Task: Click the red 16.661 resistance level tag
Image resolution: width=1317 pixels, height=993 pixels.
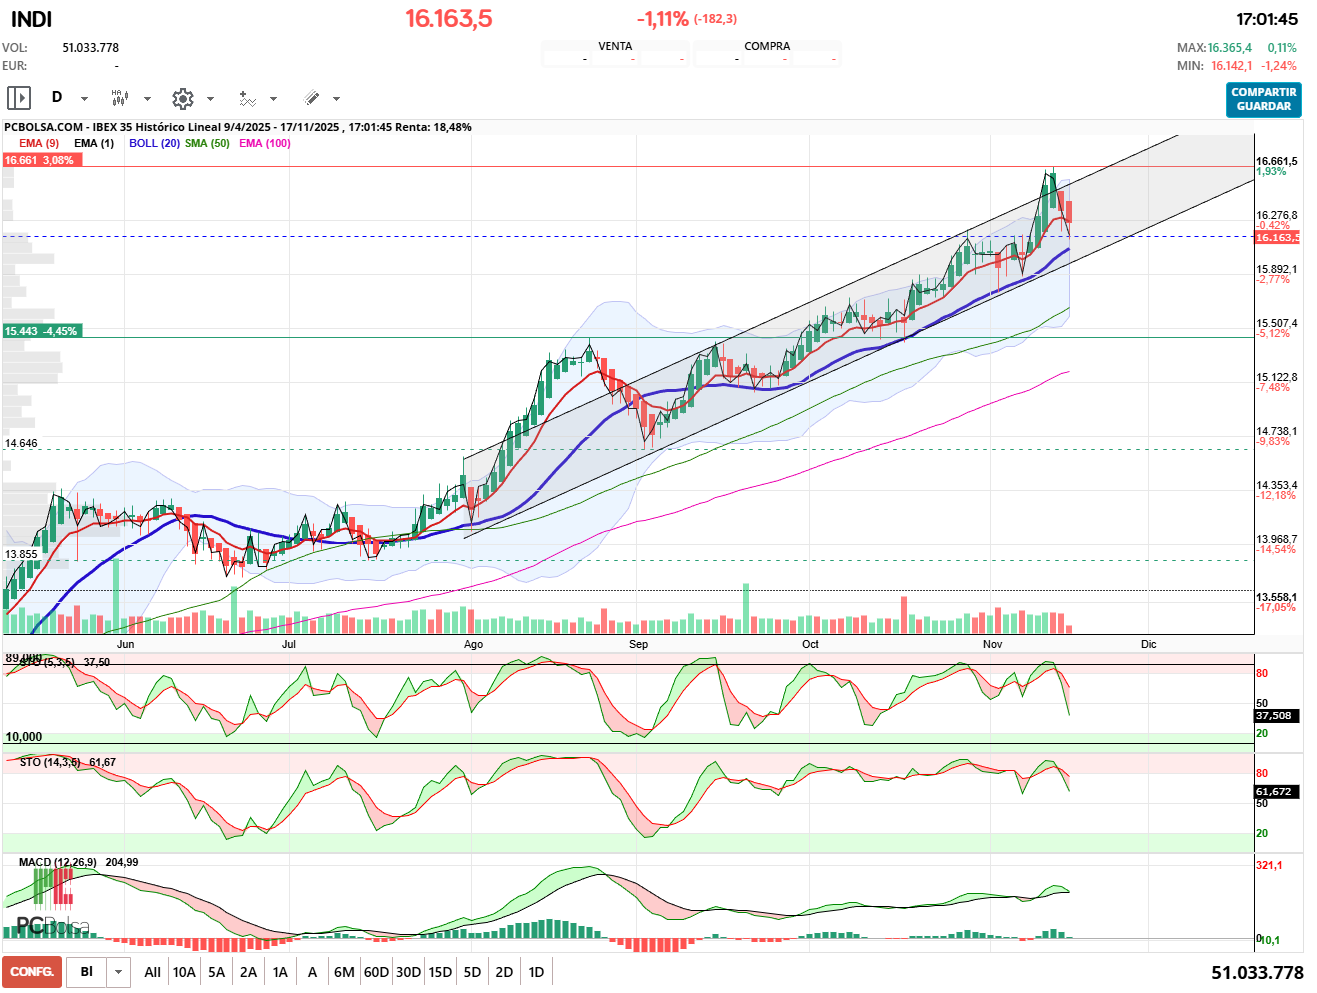Action: tap(41, 160)
